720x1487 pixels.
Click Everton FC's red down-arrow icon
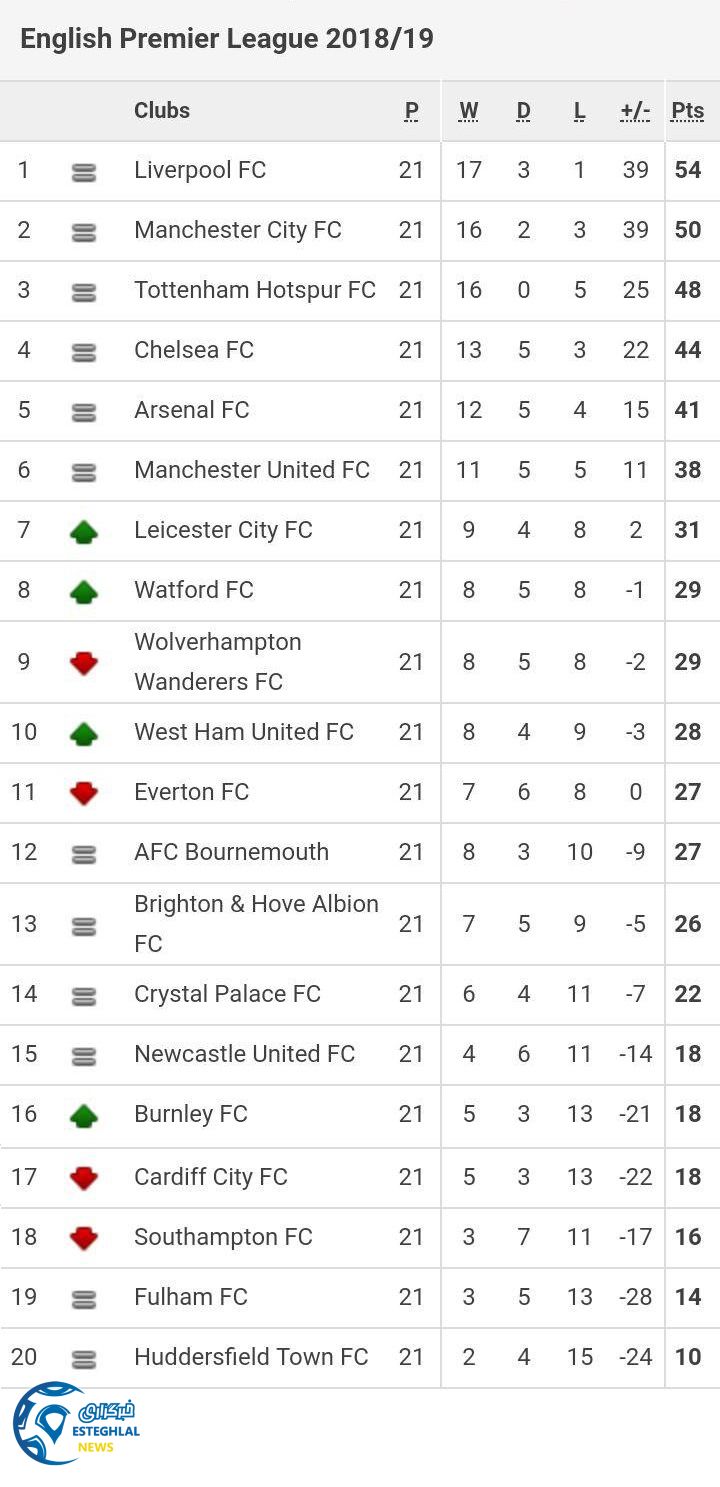(84, 793)
